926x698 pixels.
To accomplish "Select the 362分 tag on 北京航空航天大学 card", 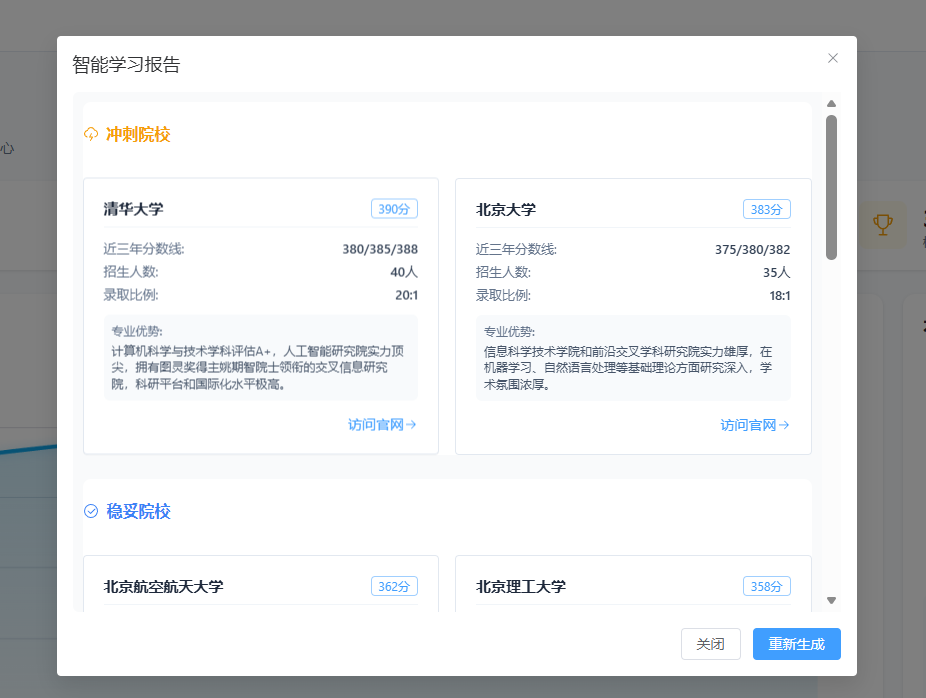I will pyautogui.click(x=394, y=586).
